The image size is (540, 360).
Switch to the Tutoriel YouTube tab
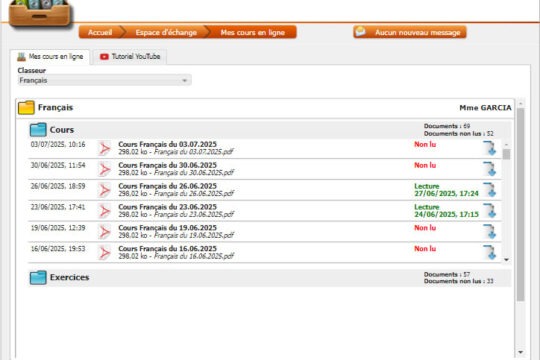[x=130, y=56]
